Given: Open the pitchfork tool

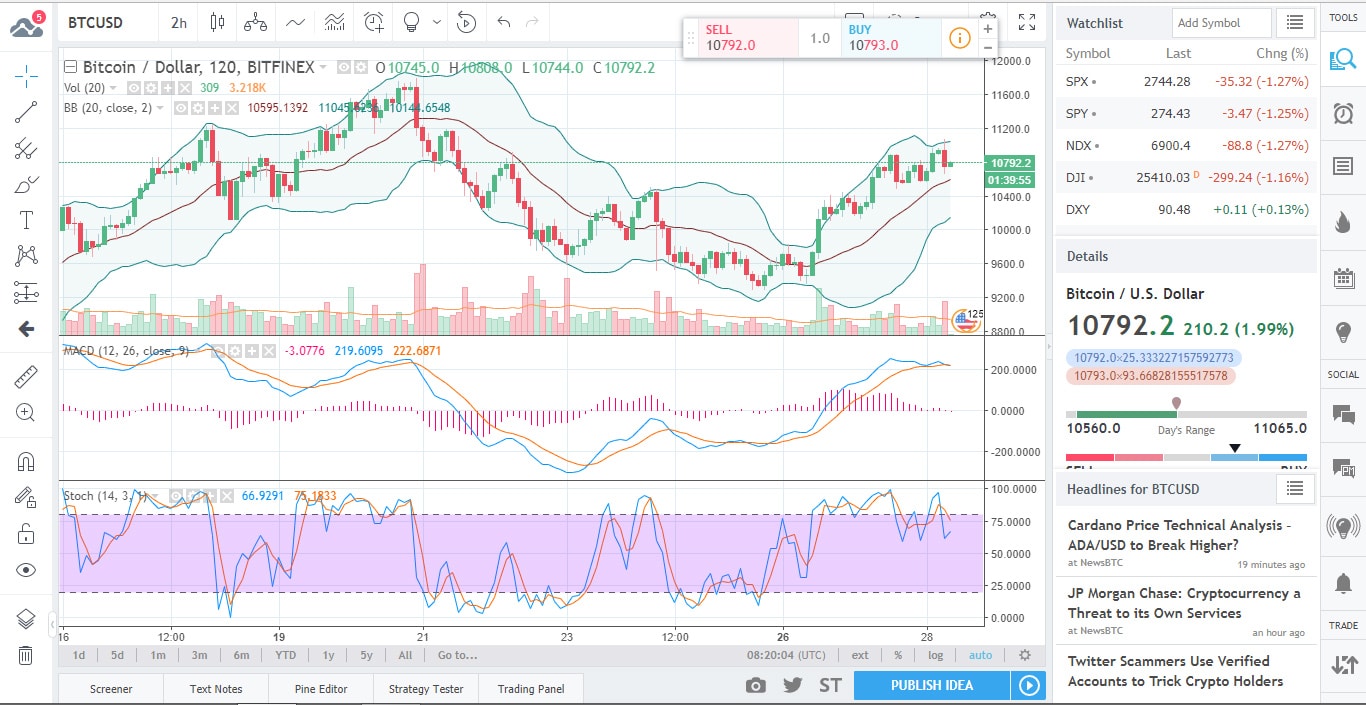Looking at the screenshot, I should (x=26, y=148).
